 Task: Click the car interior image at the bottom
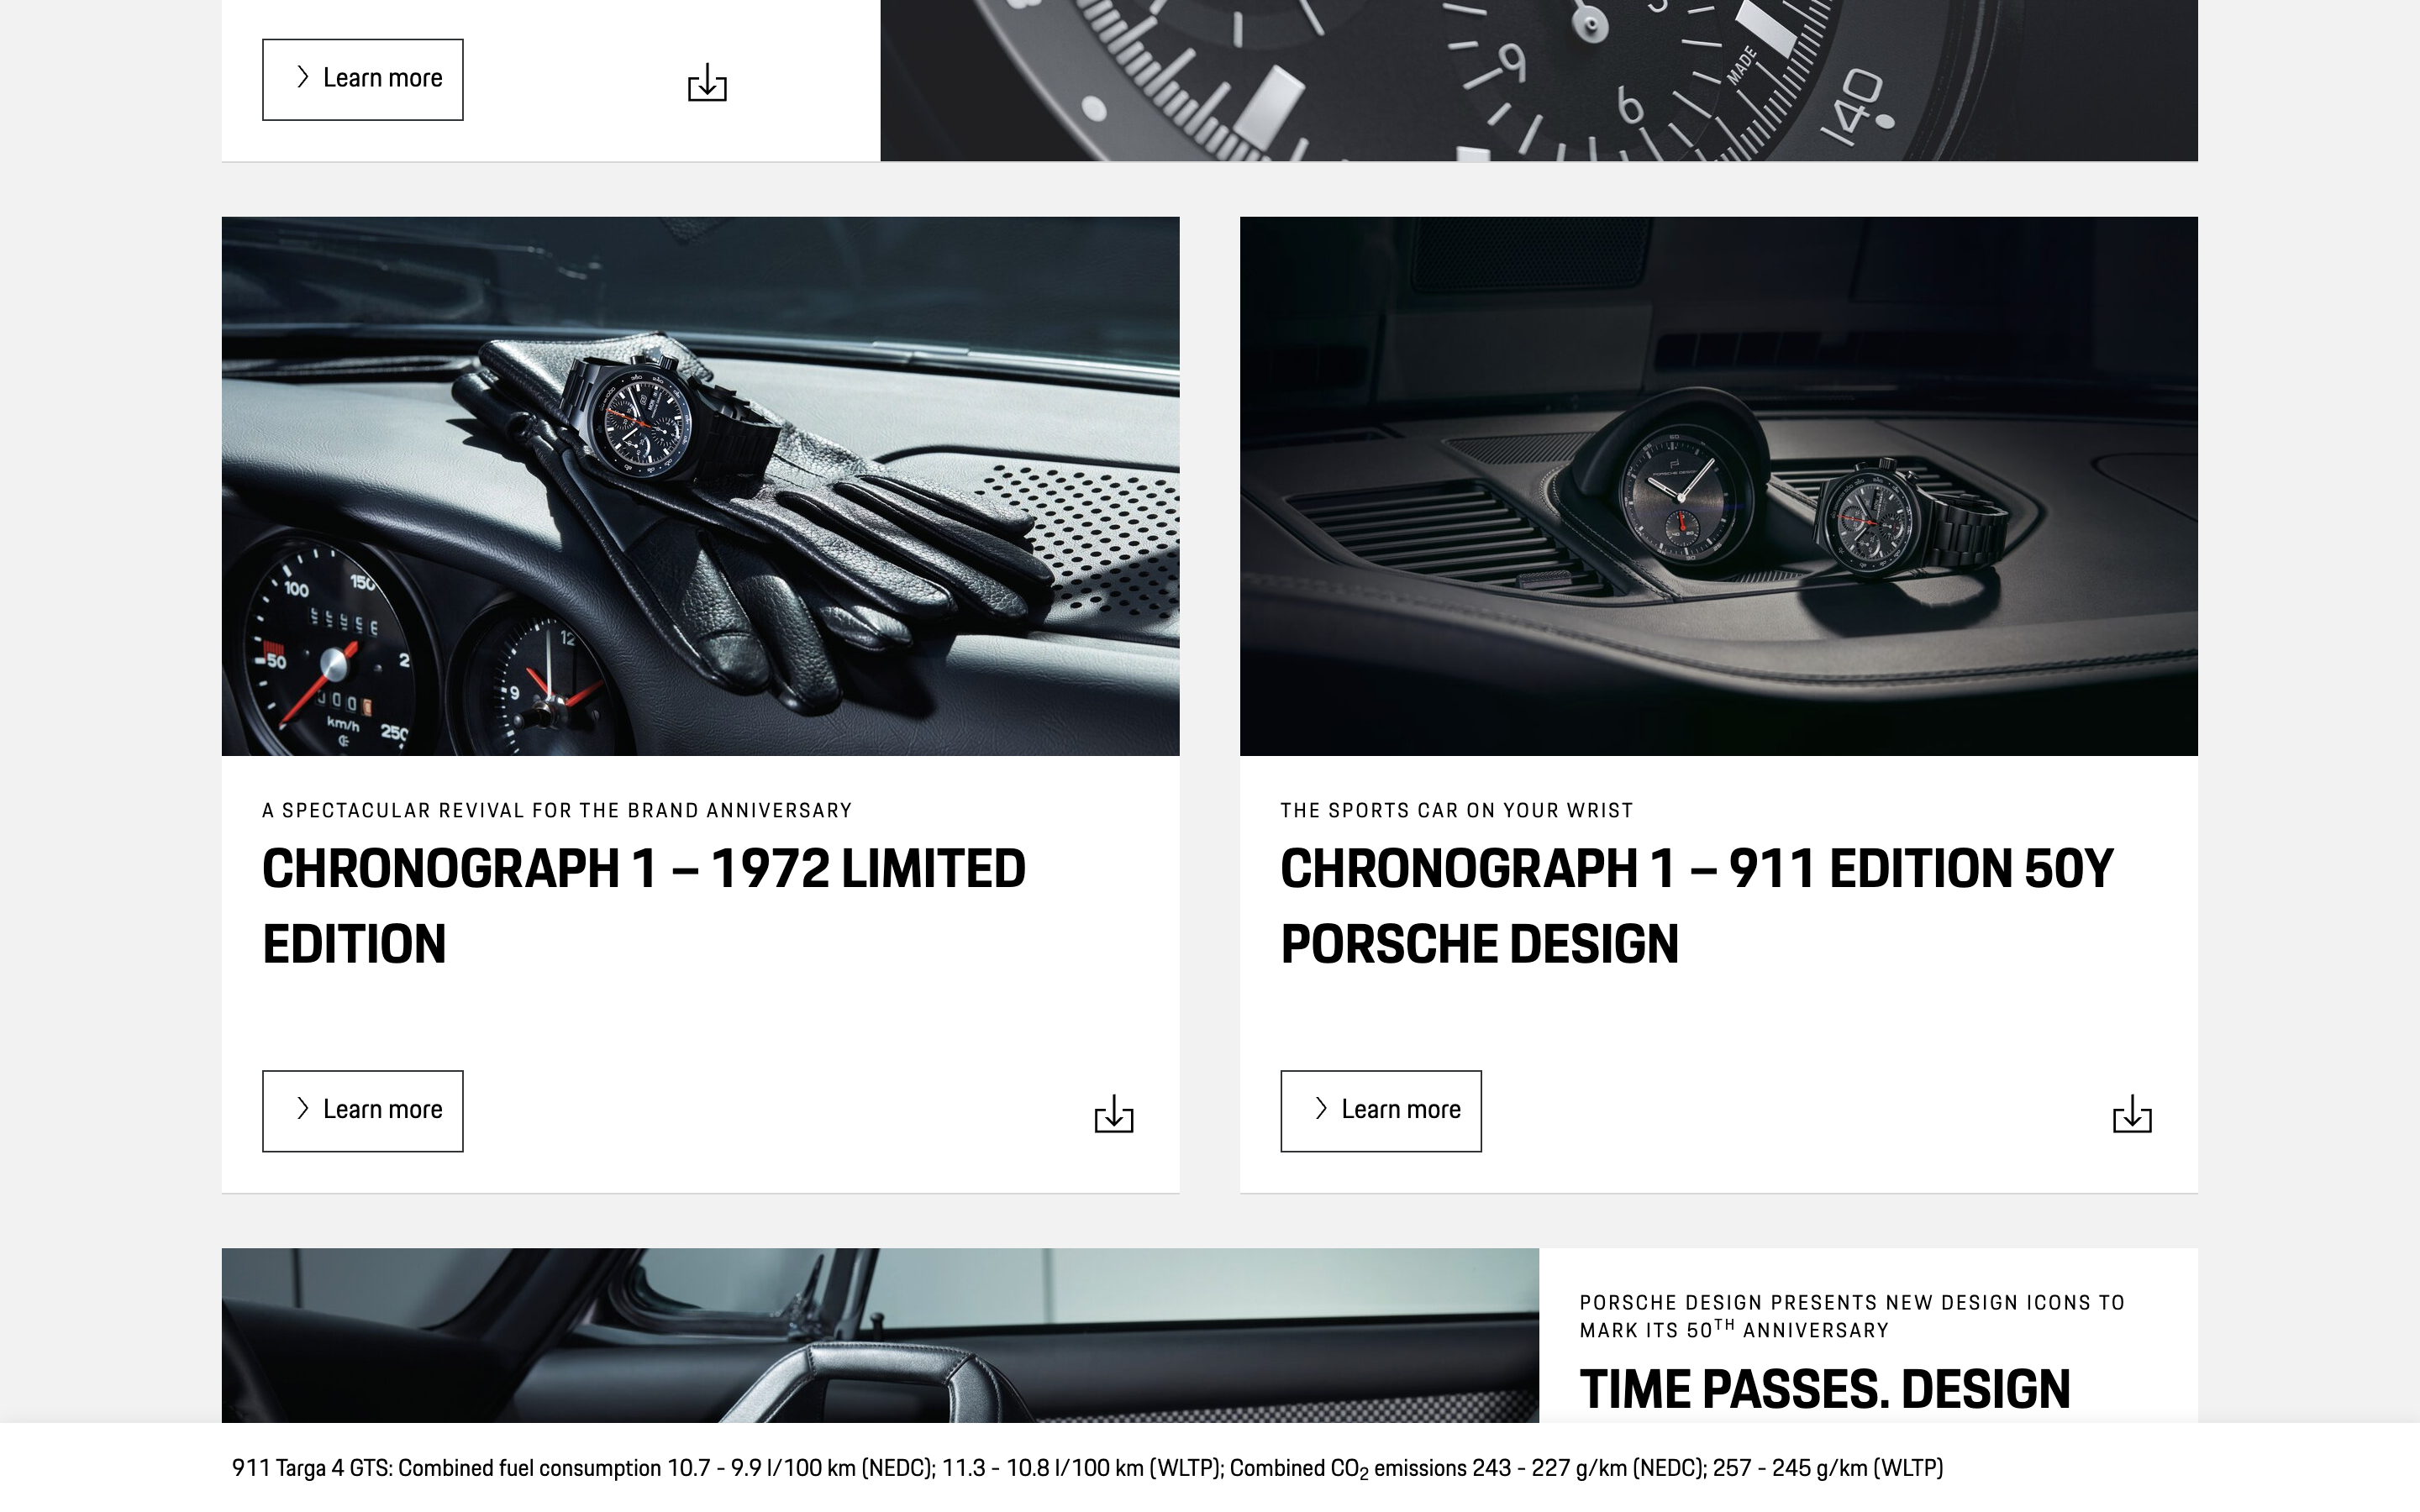tap(880, 1335)
